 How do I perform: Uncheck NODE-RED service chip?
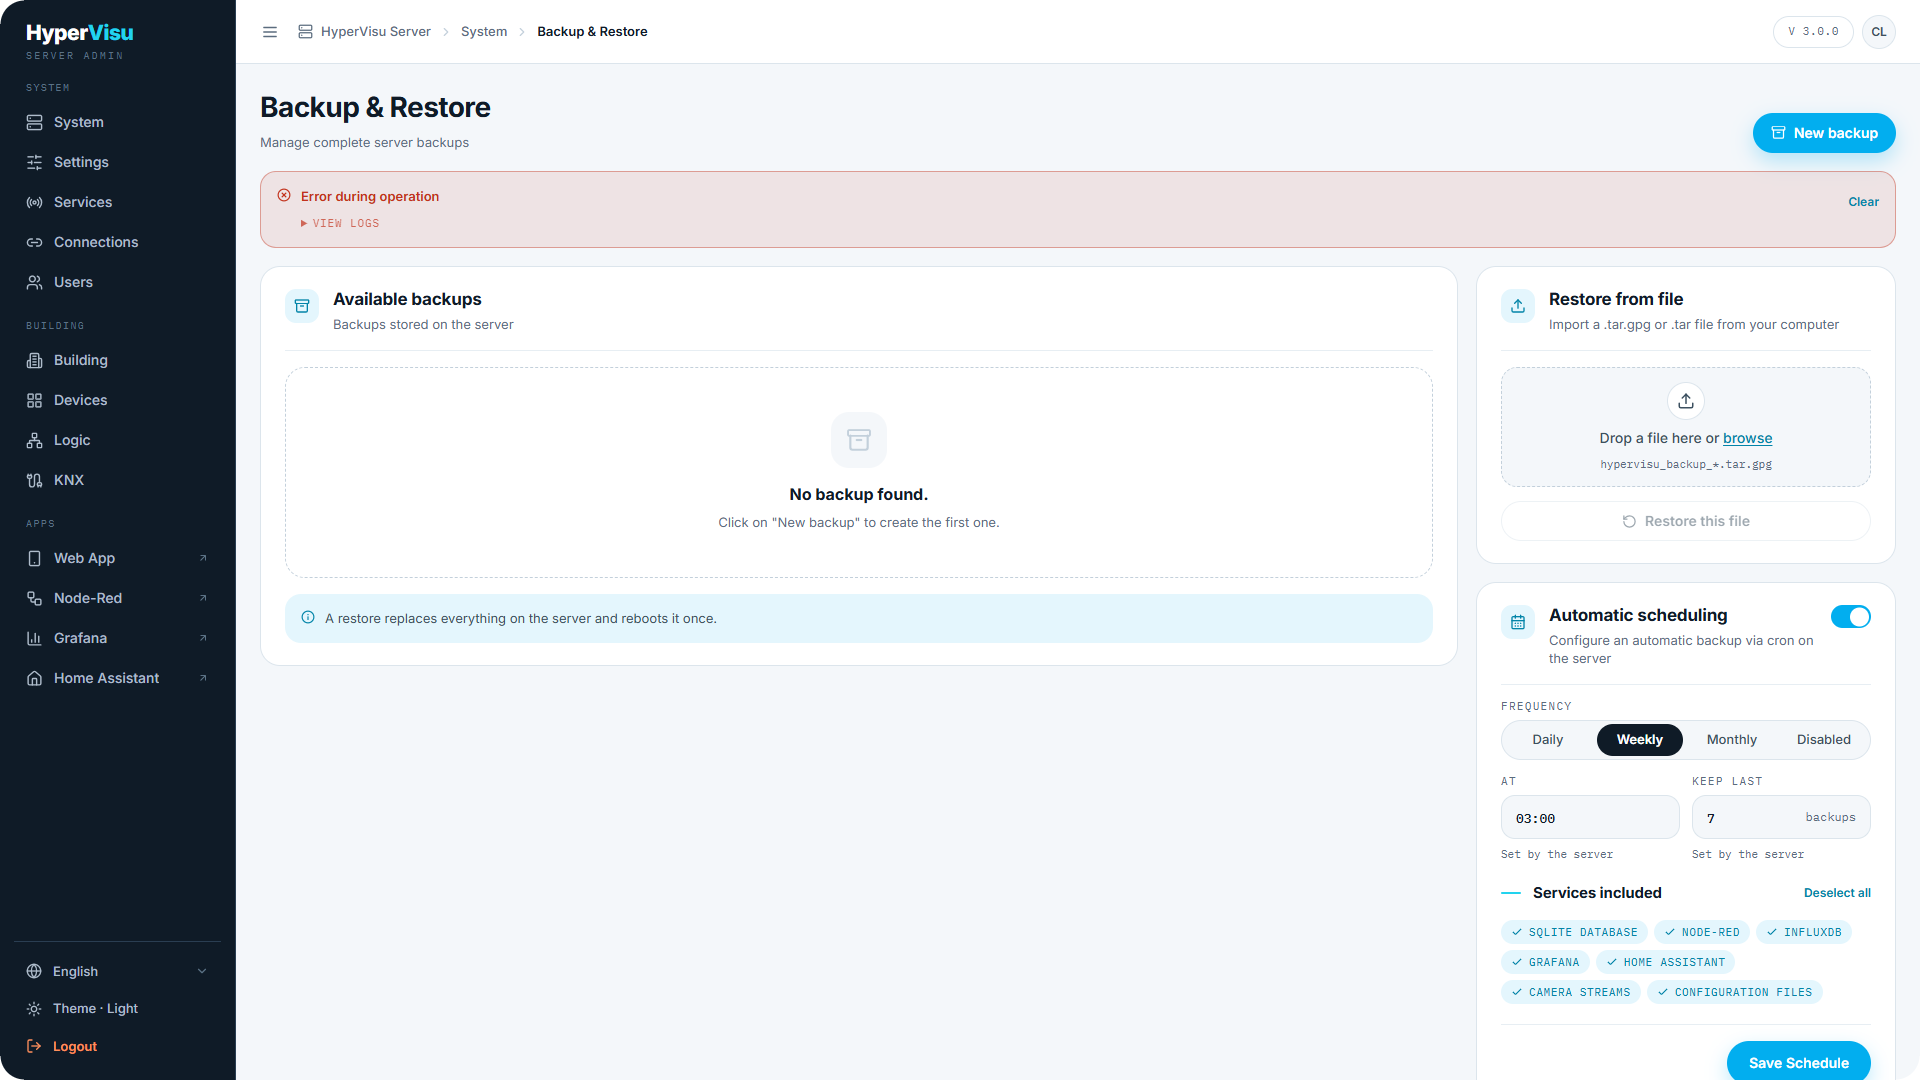click(x=1701, y=932)
